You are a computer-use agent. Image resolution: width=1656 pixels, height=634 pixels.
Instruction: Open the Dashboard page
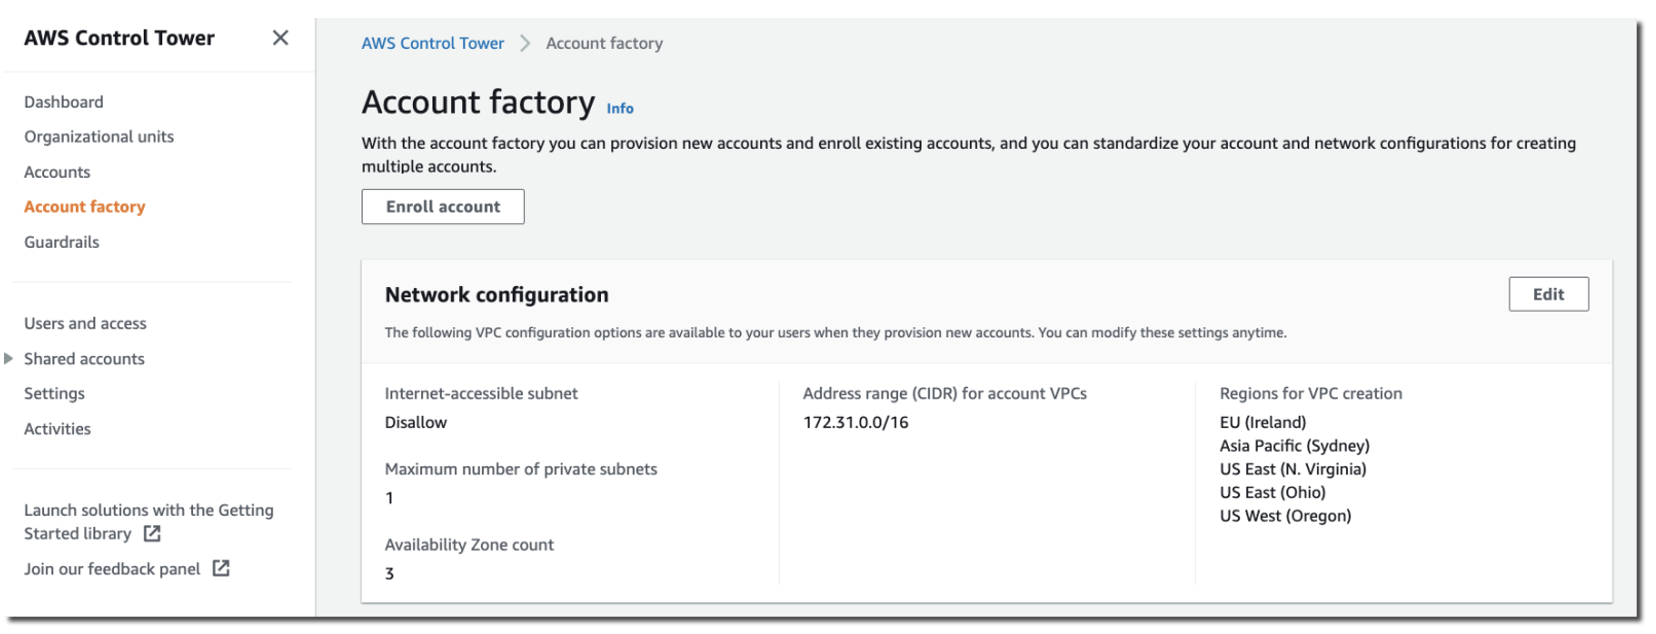[64, 102]
